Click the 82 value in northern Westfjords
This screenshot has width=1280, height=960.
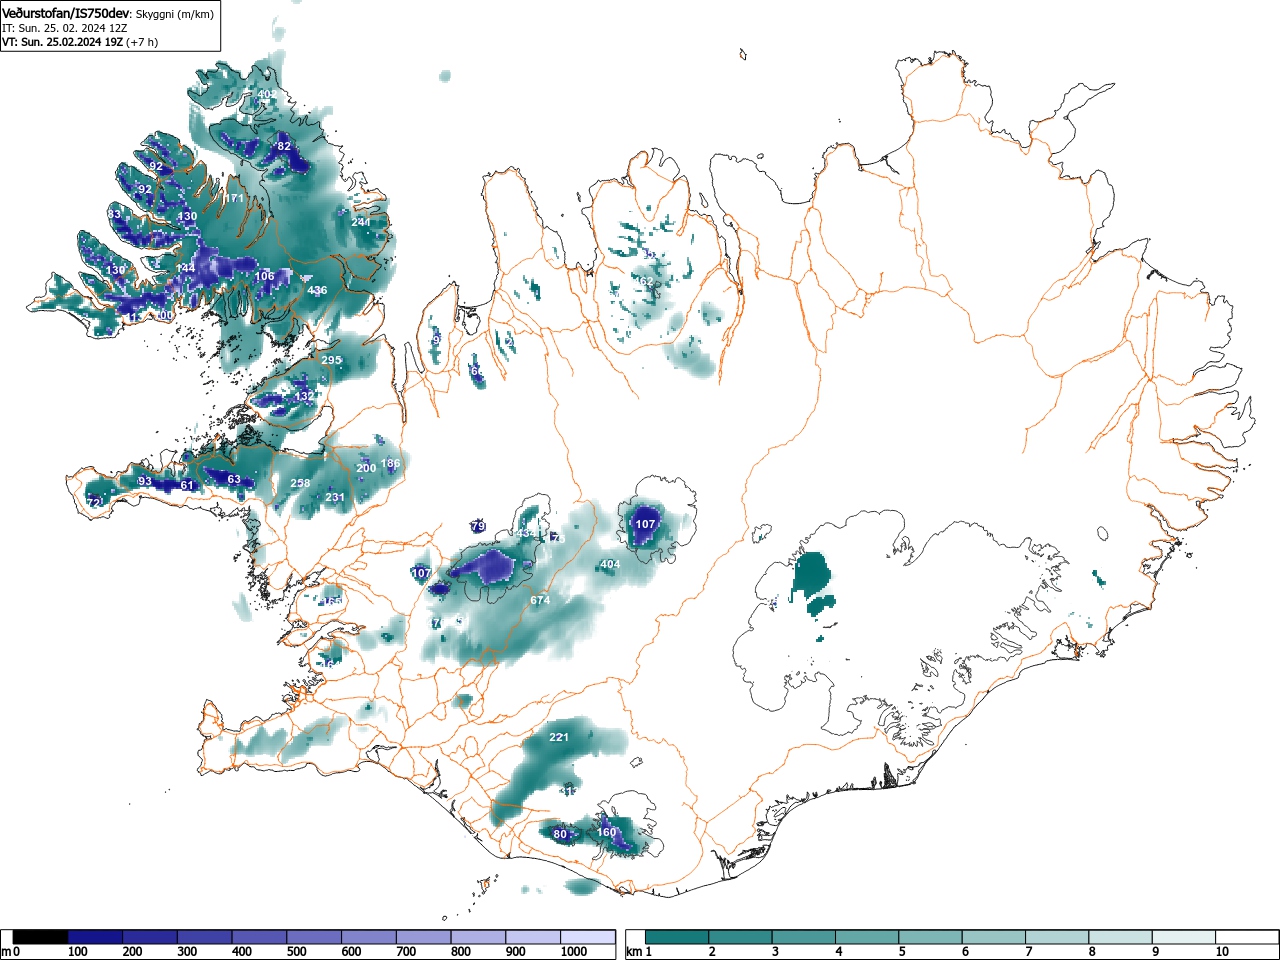[284, 146]
